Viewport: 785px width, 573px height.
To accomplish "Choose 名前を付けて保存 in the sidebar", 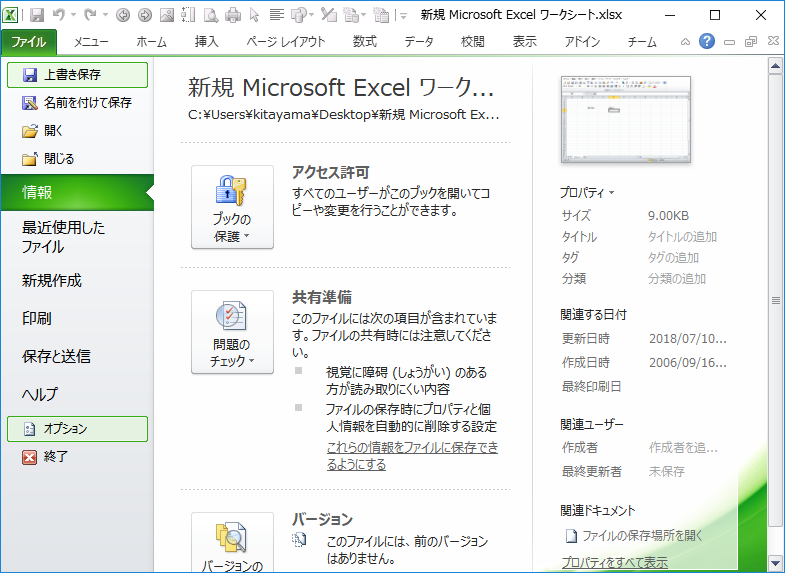I will click(78, 103).
